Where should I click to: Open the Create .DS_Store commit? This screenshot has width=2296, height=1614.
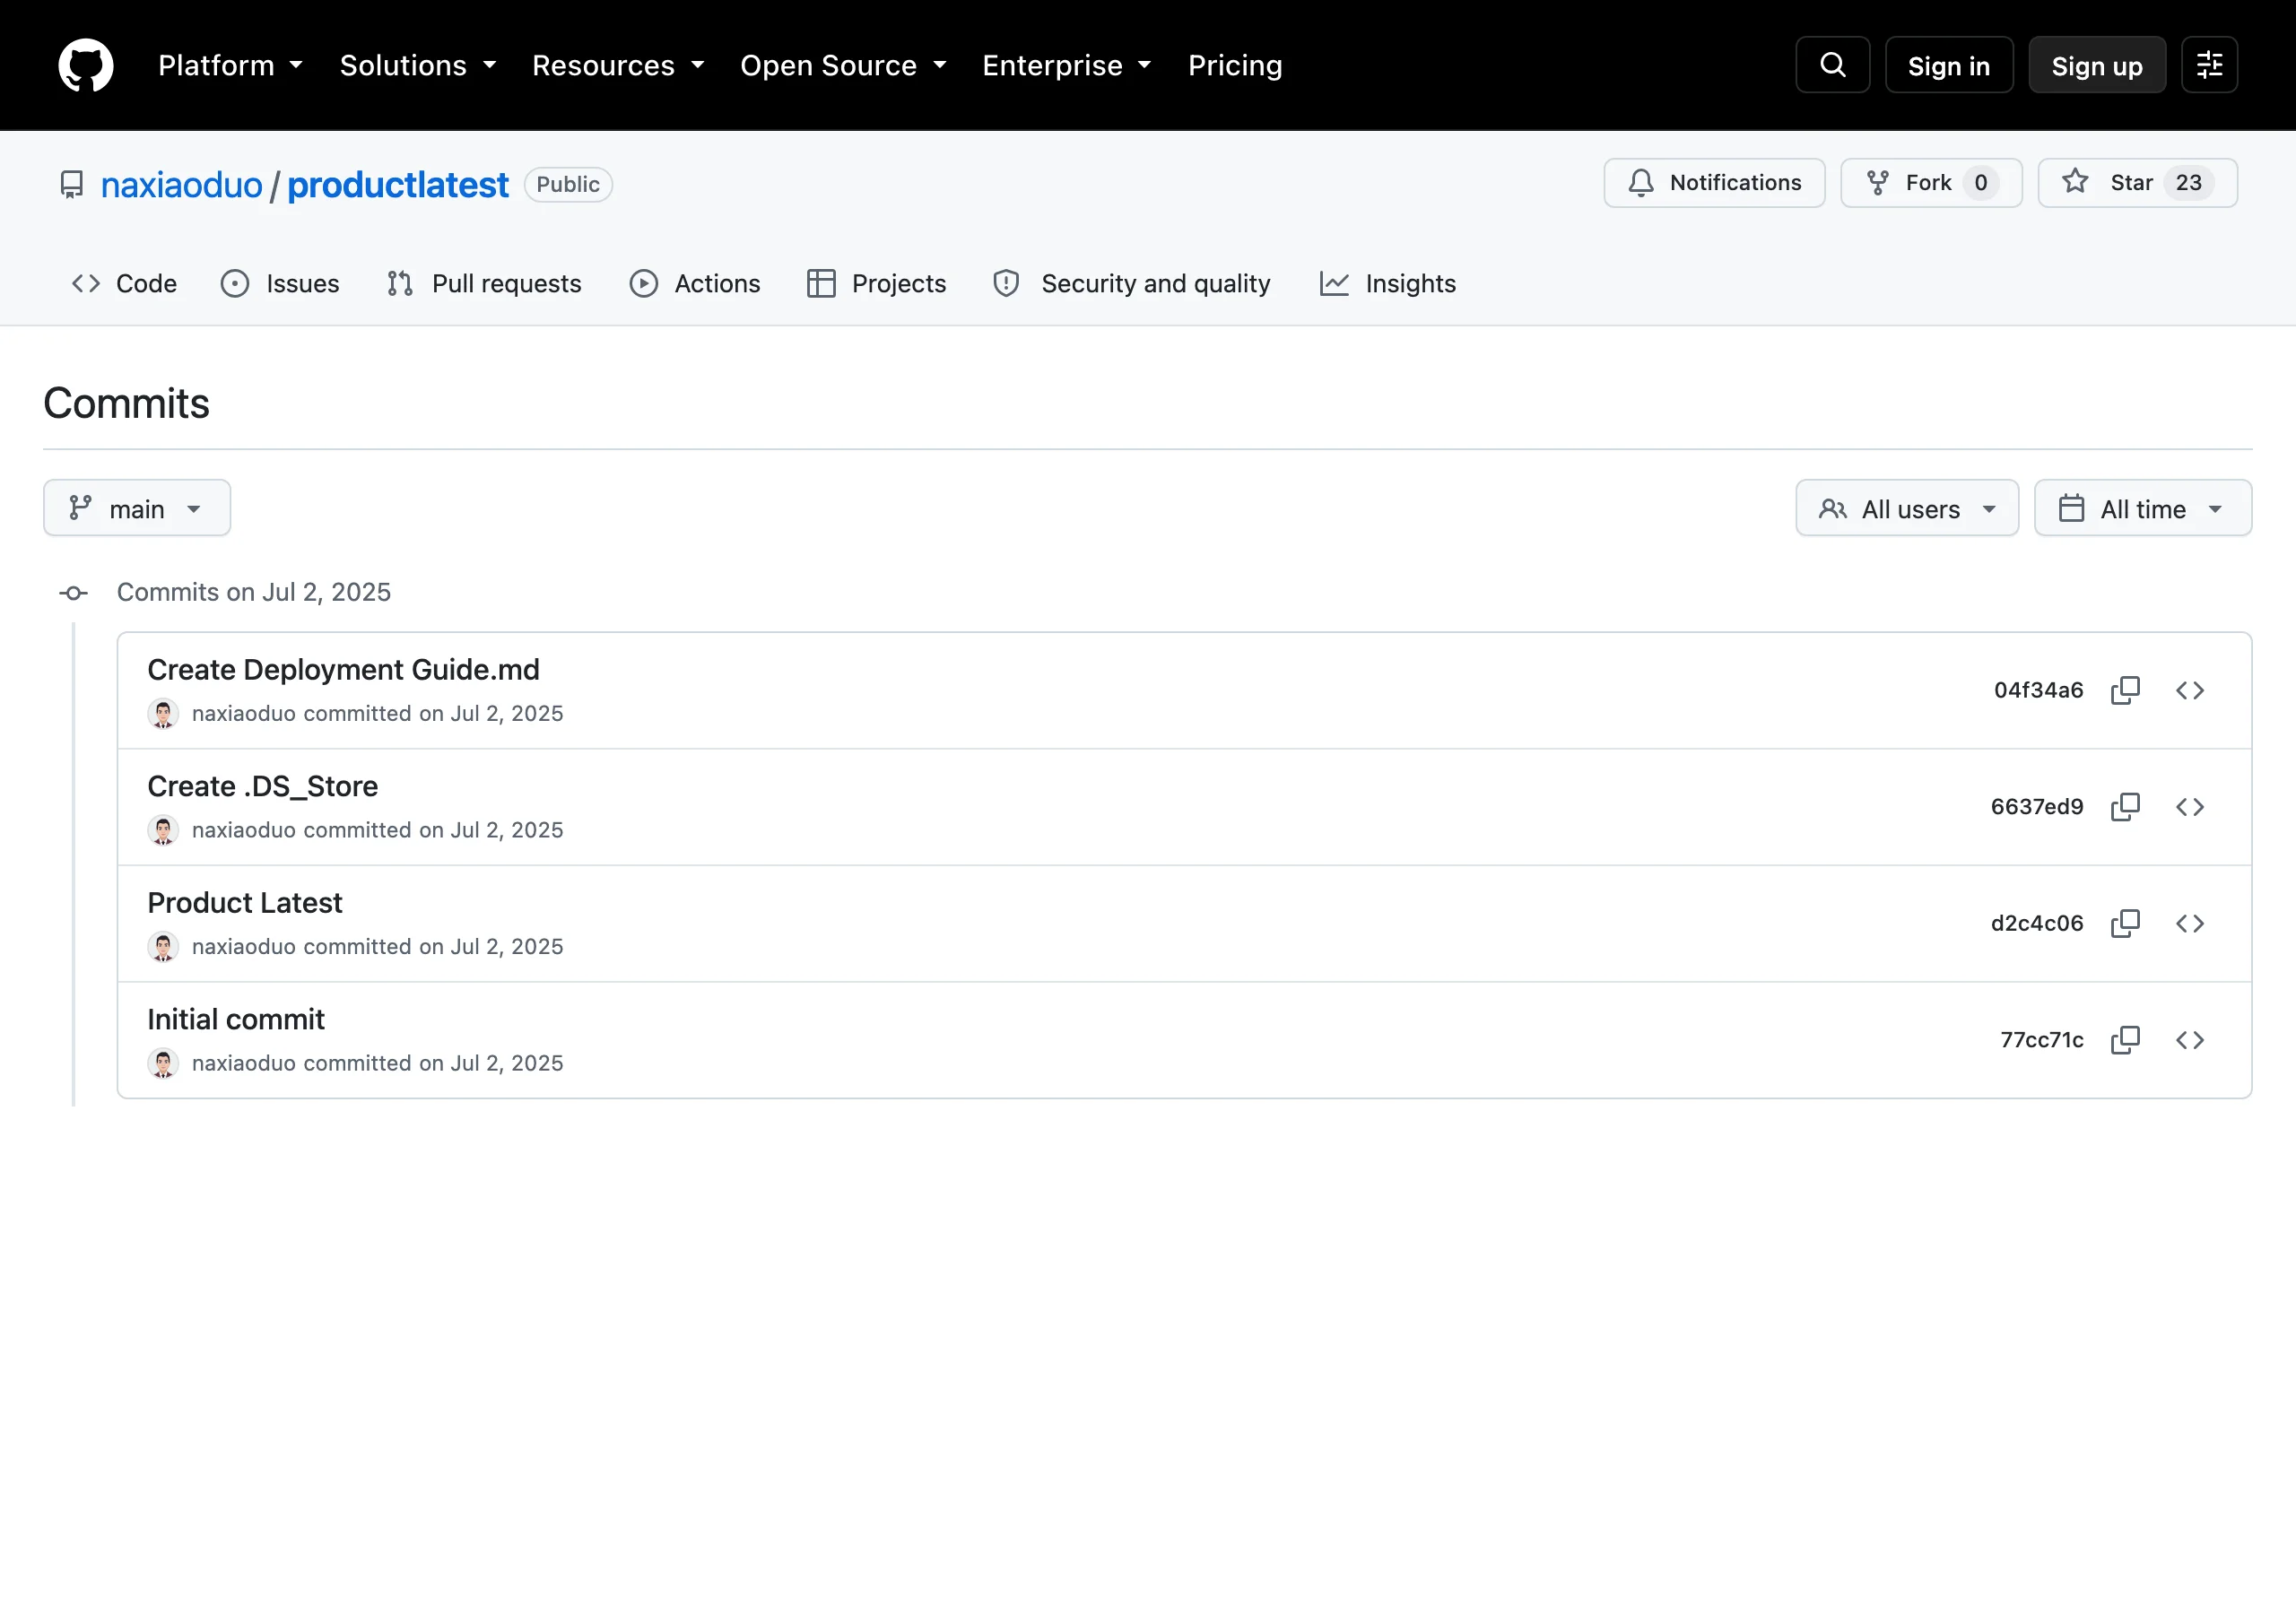pos(263,787)
